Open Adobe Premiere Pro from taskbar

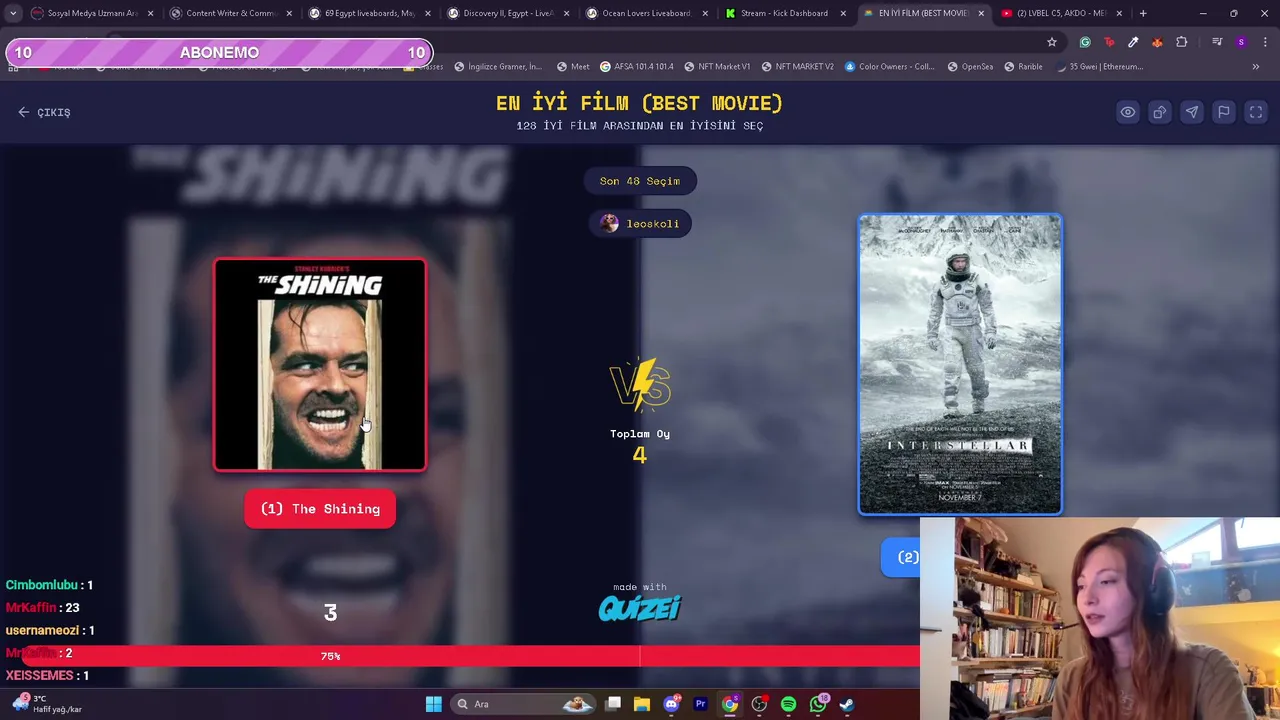[700, 704]
